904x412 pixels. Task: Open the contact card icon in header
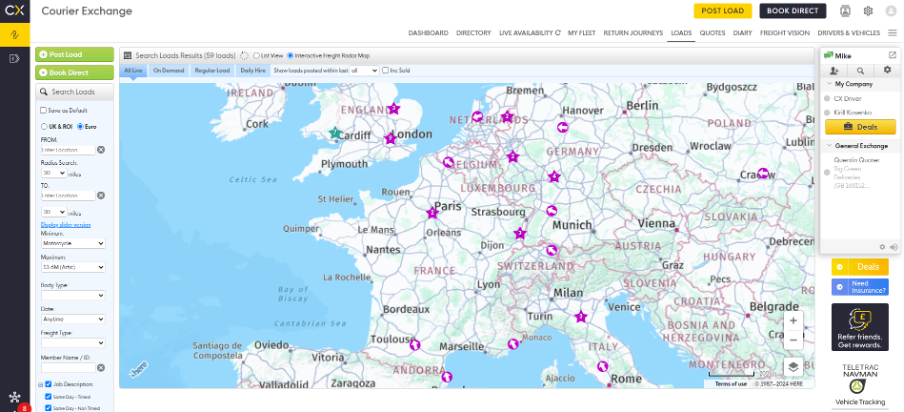[845, 11]
